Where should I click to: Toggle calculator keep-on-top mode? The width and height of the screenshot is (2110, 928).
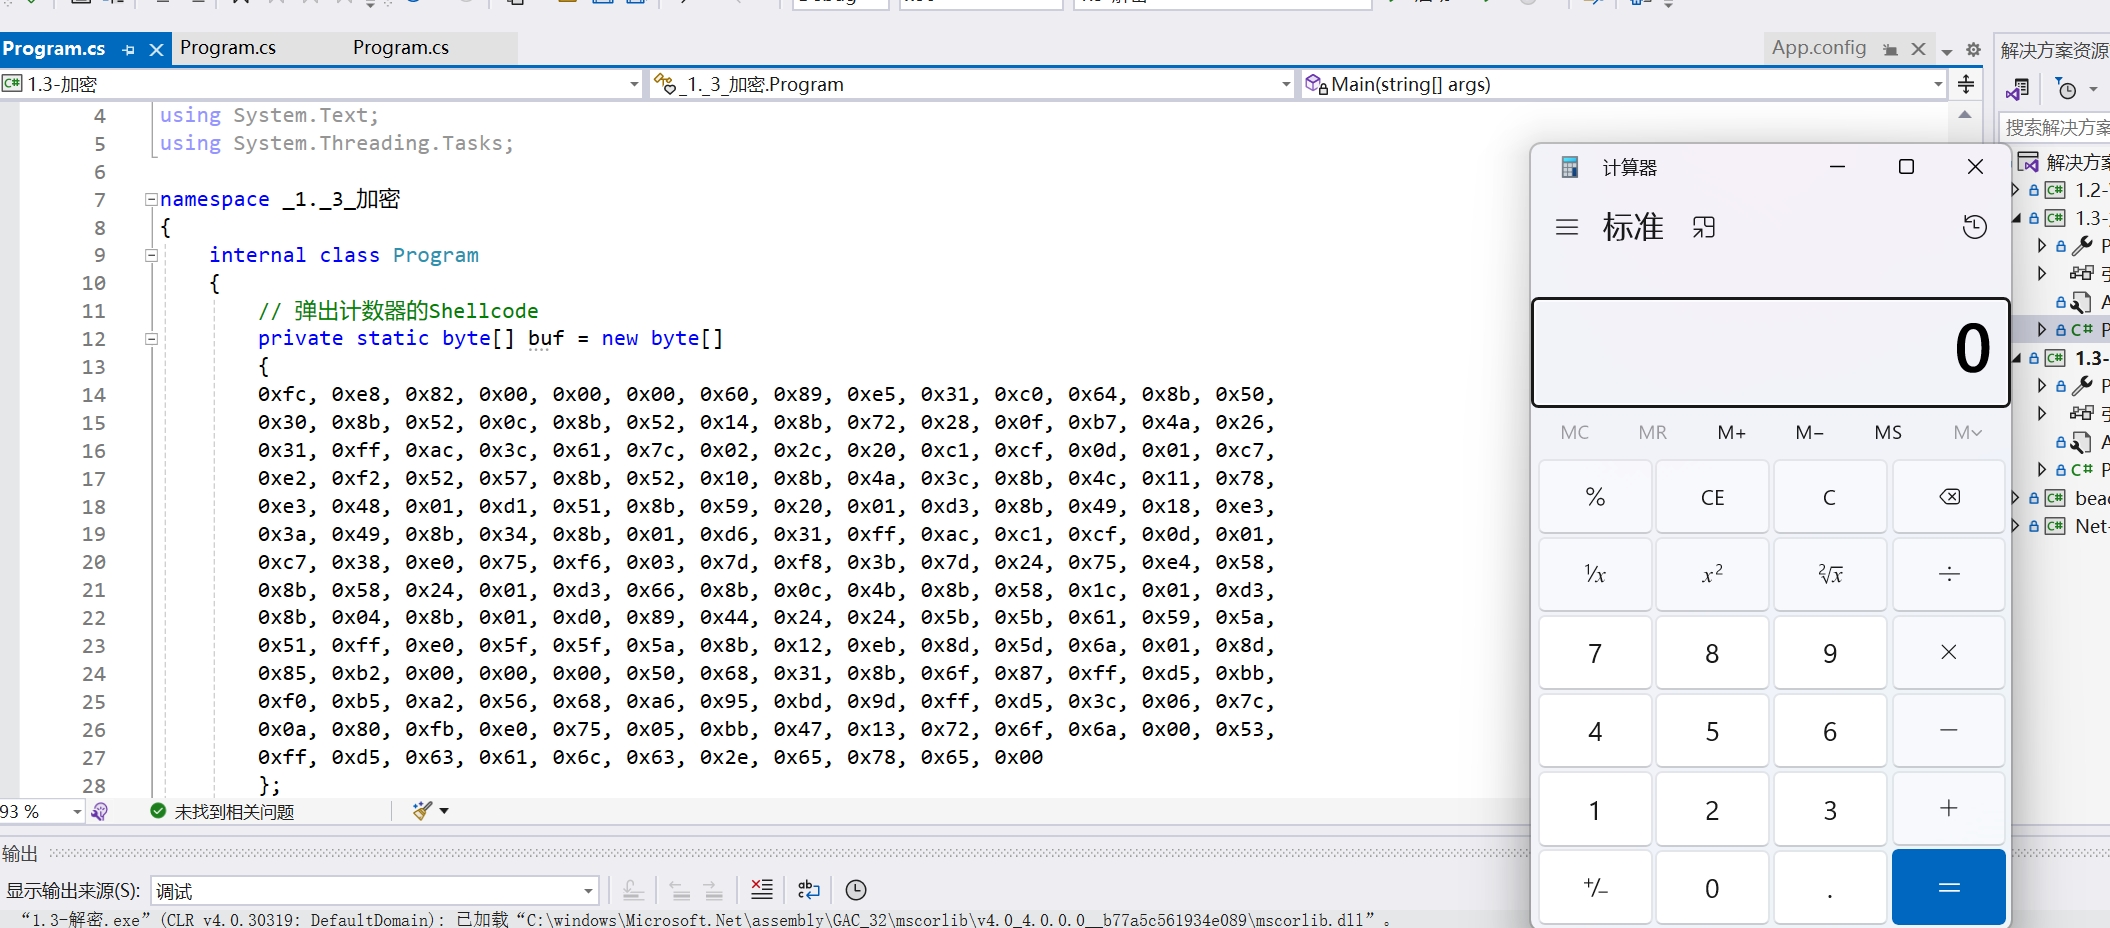(x=1704, y=228)
